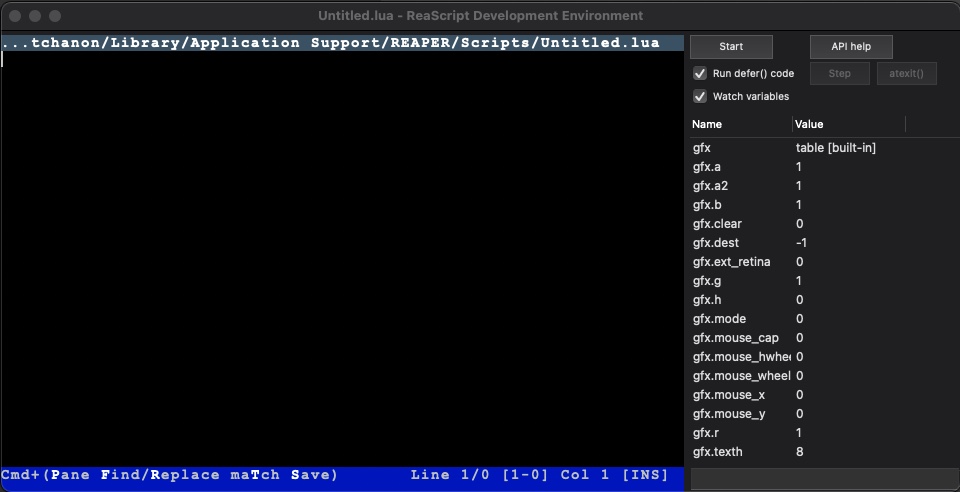Image resolution: width=960 pixels, height=492 pixels.
Task: Uncheck the Watch variables checkbox
Action: [700, 97]
